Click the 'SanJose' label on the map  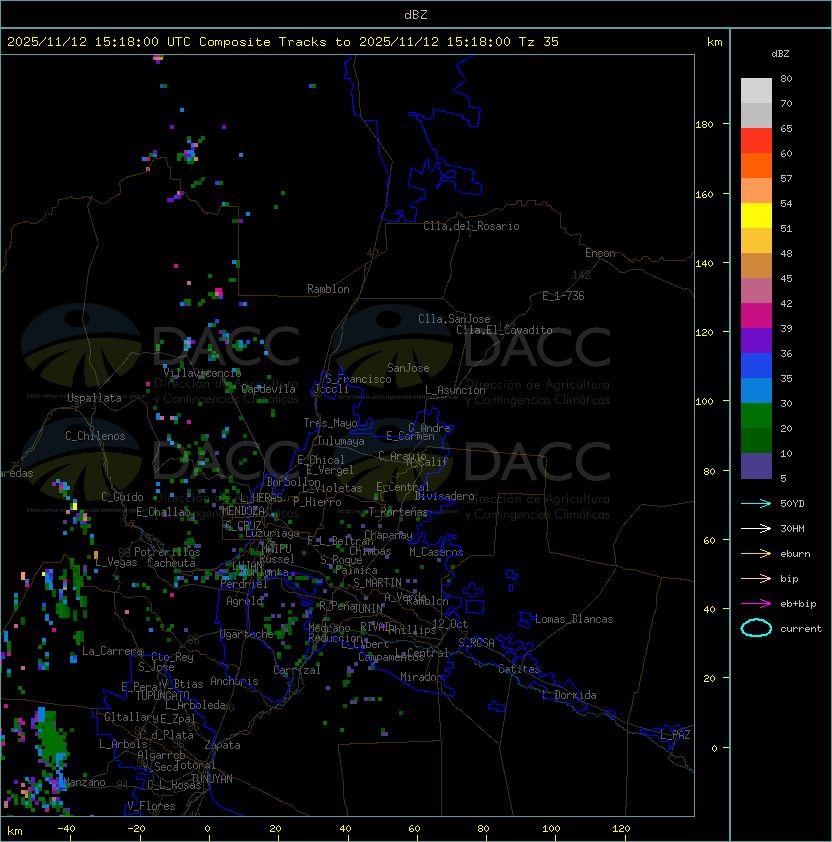point(408,368)
